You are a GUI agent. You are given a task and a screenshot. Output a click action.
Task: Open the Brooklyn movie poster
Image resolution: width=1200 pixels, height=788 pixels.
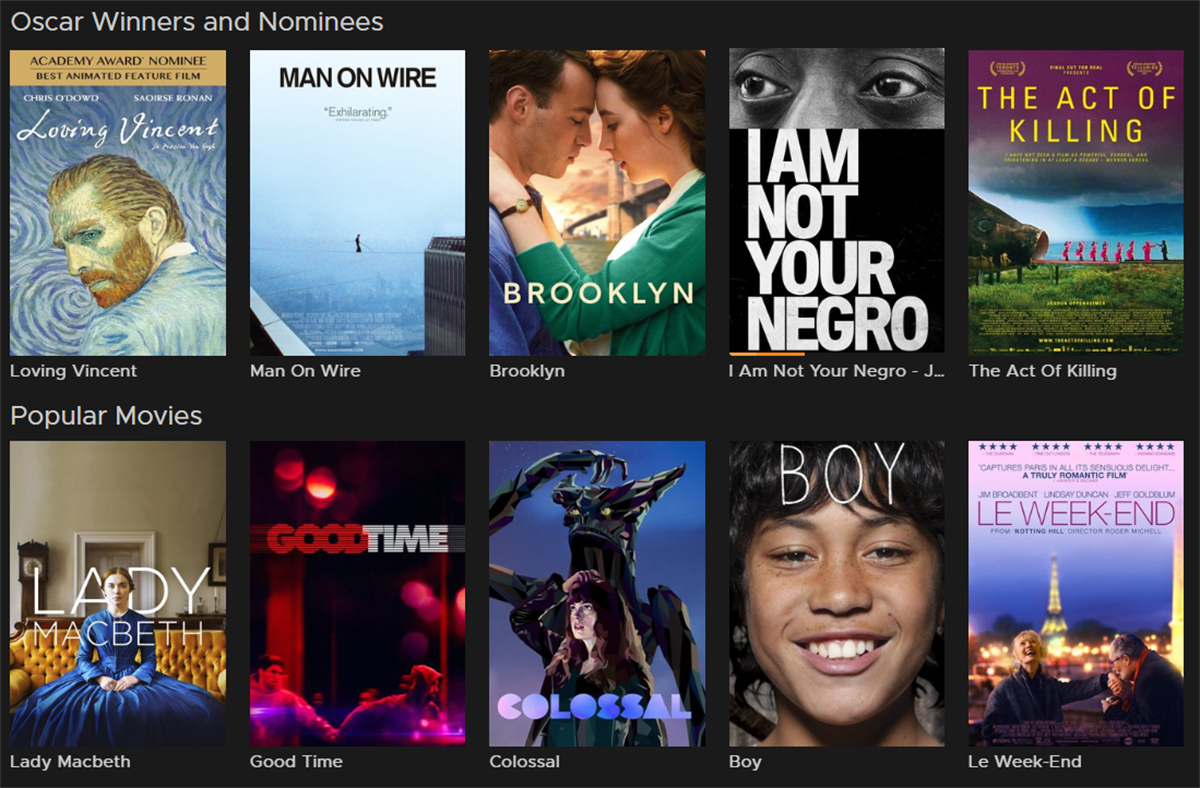click(x=597, y=202)
